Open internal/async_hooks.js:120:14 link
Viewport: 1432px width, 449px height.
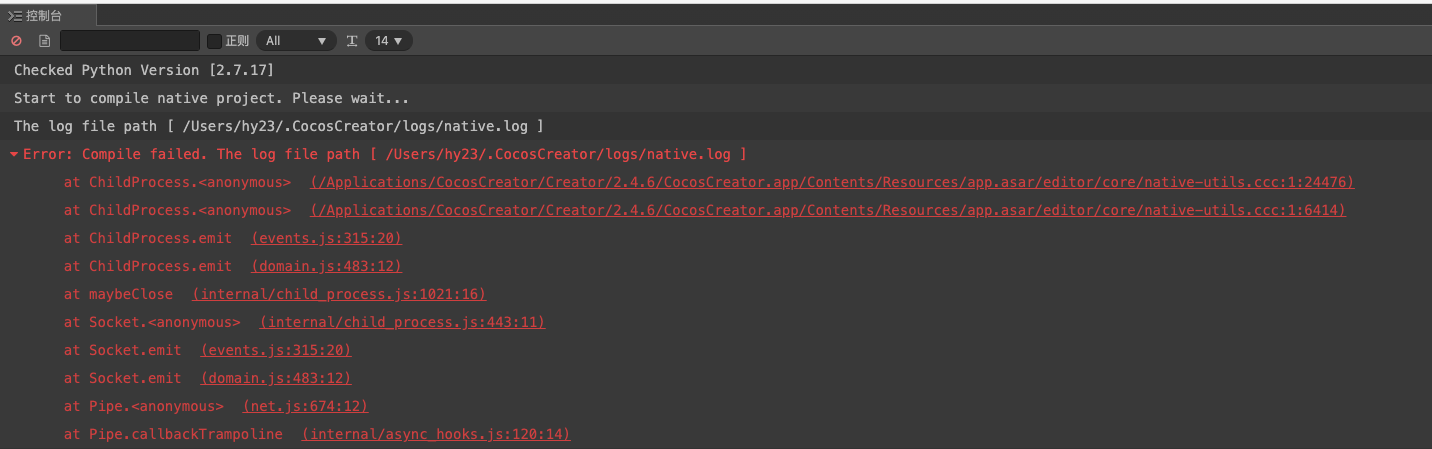pos(436,434)
